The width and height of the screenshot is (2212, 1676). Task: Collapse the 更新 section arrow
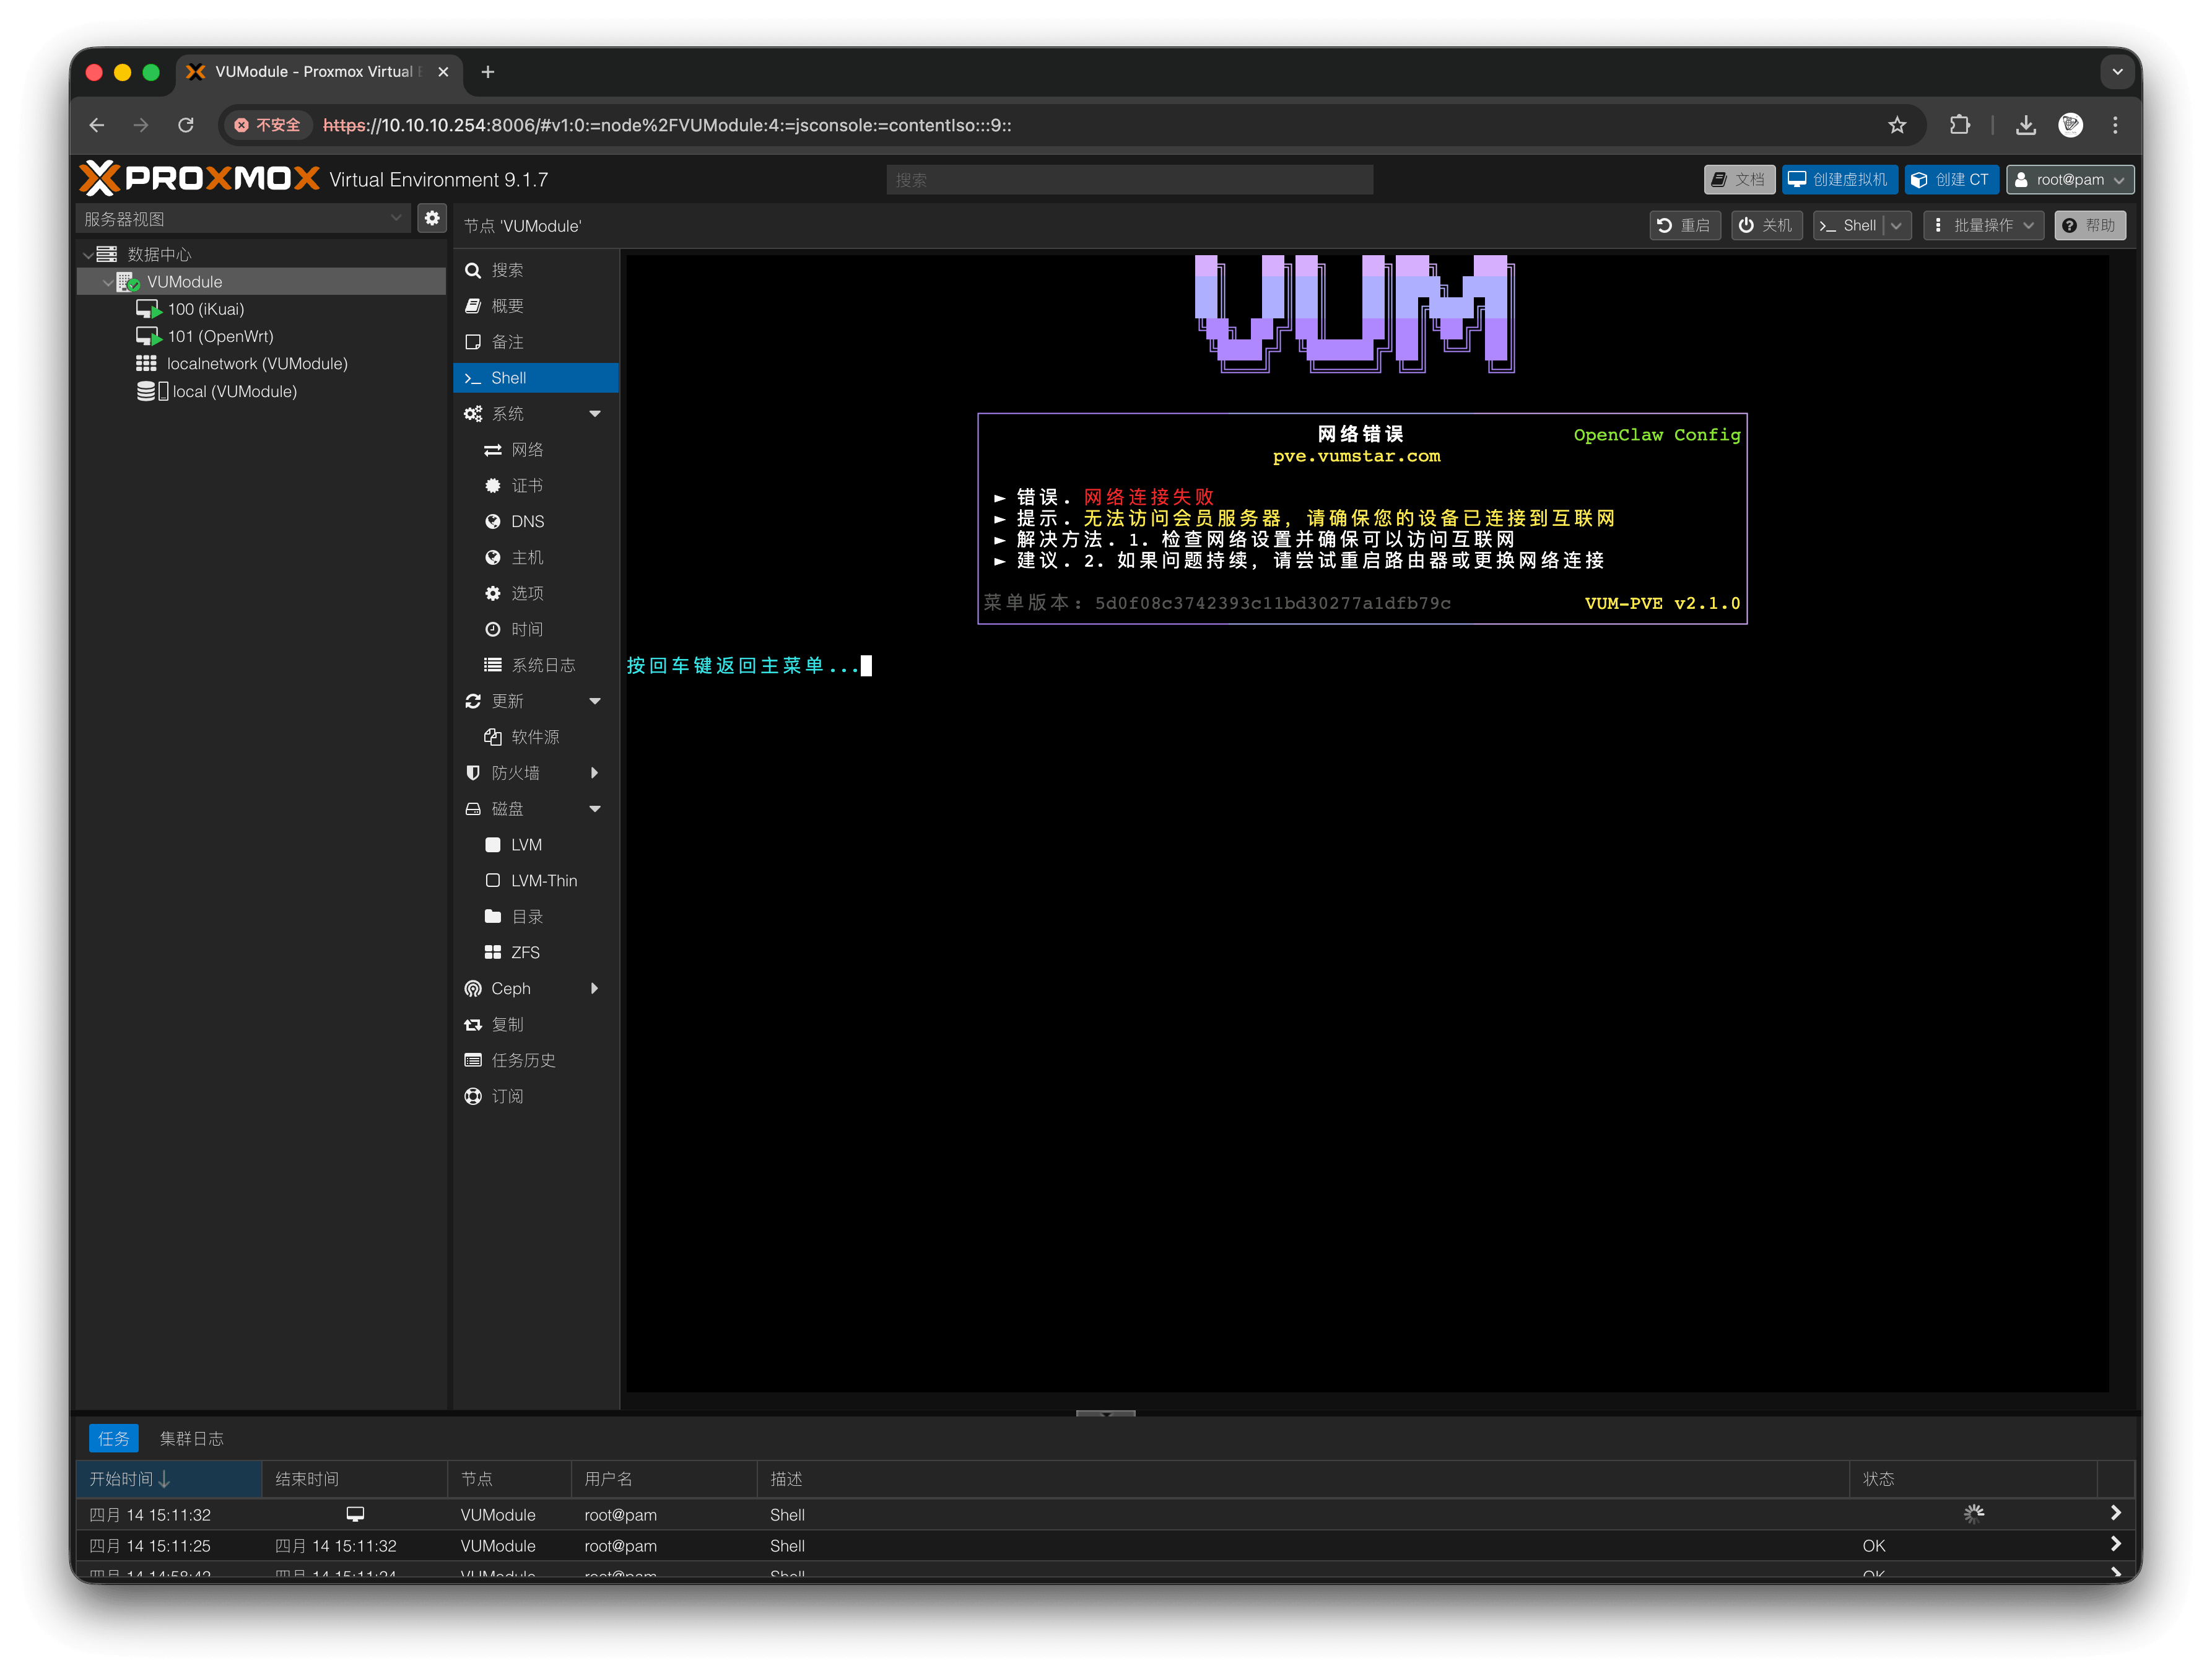click(595, 702)
